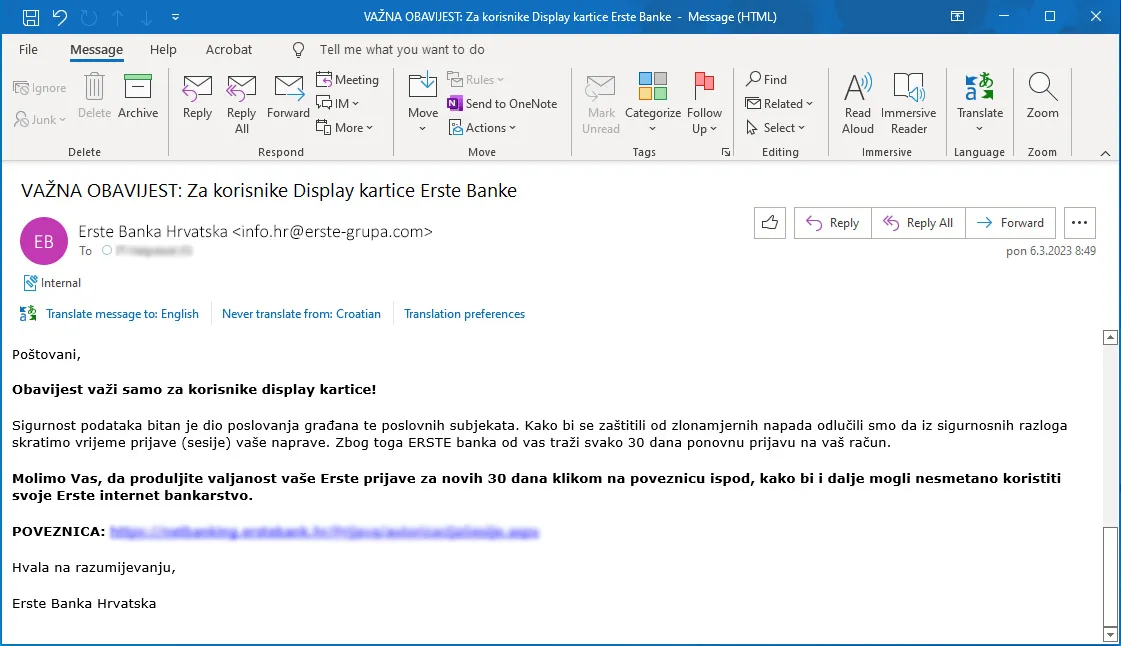
Task: Undo the last action in title bar
Action: pos(60,16)
